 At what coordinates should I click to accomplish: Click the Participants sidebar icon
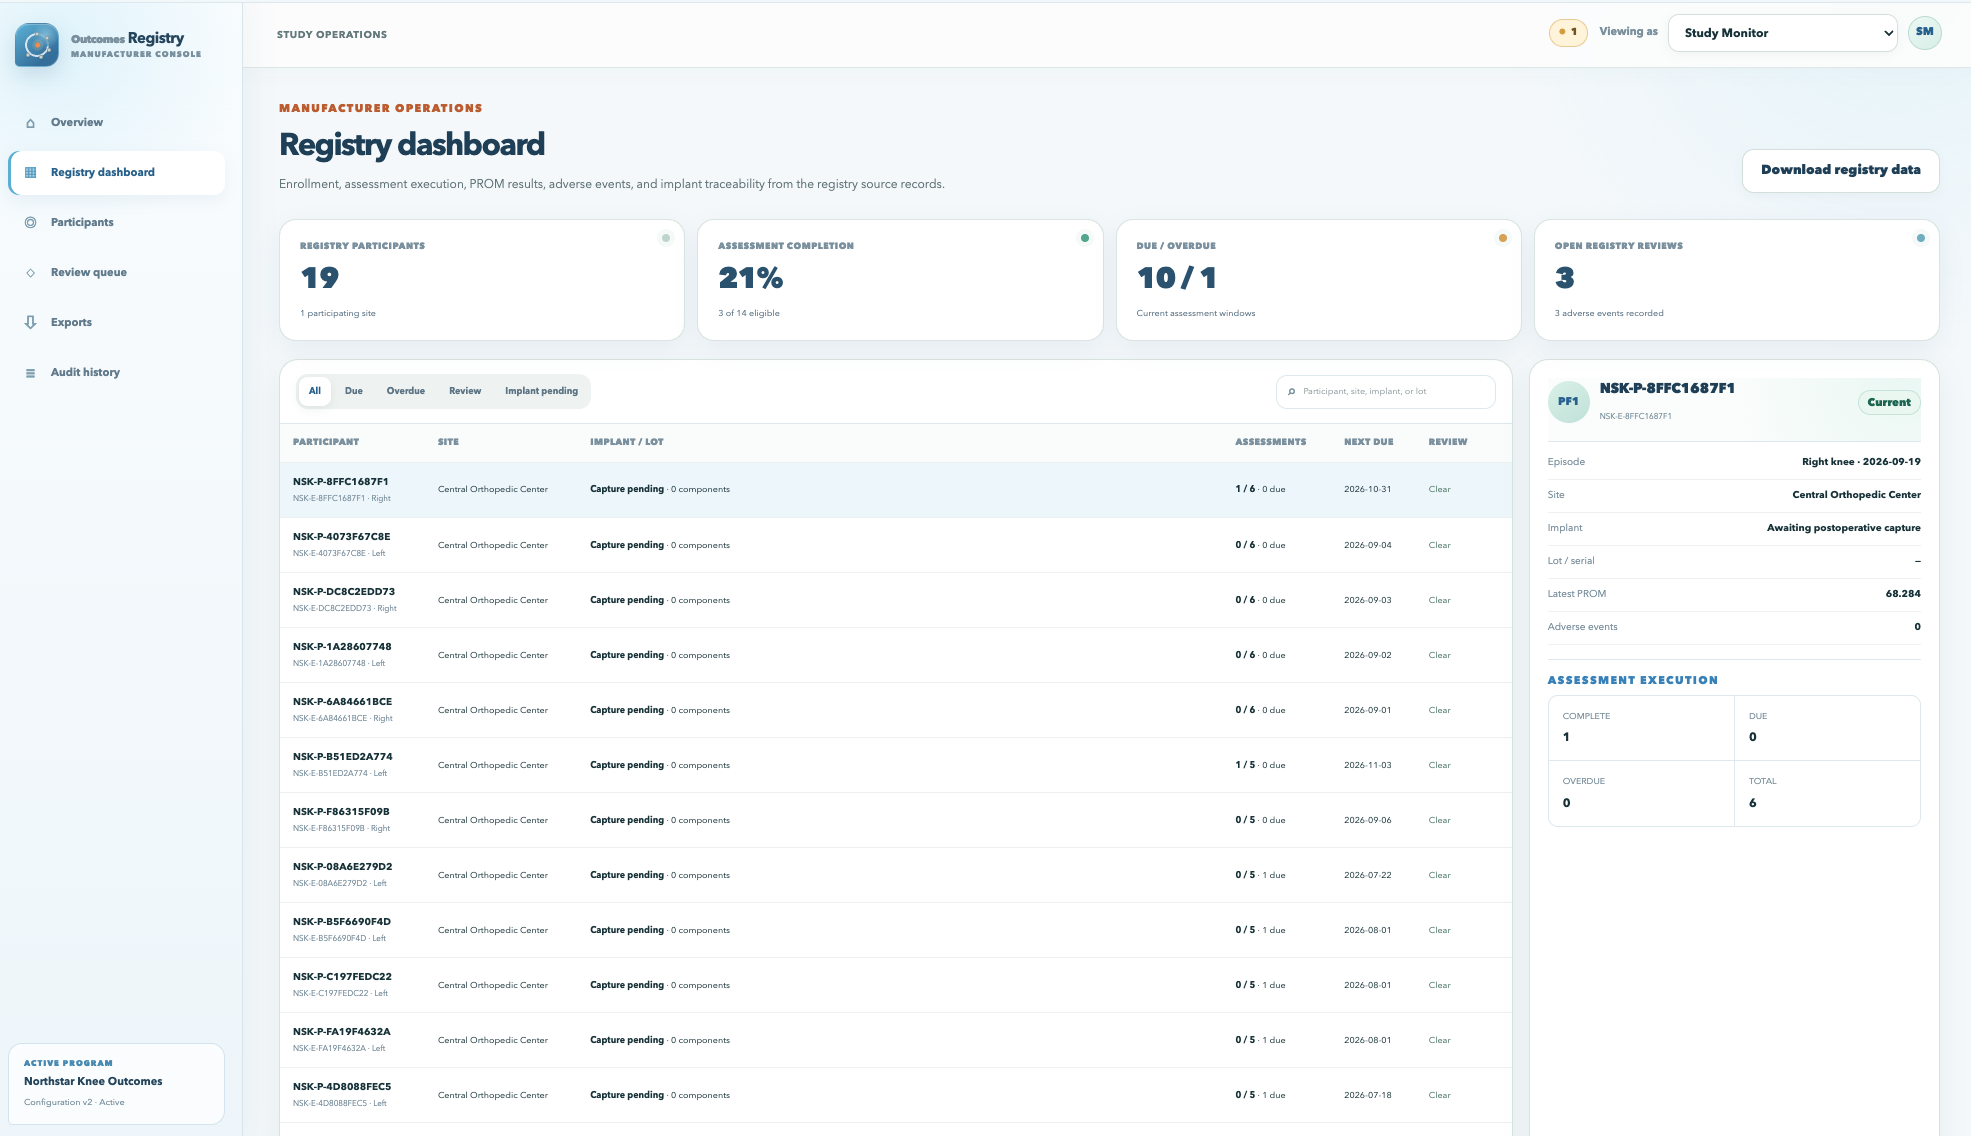coord(30,223)
